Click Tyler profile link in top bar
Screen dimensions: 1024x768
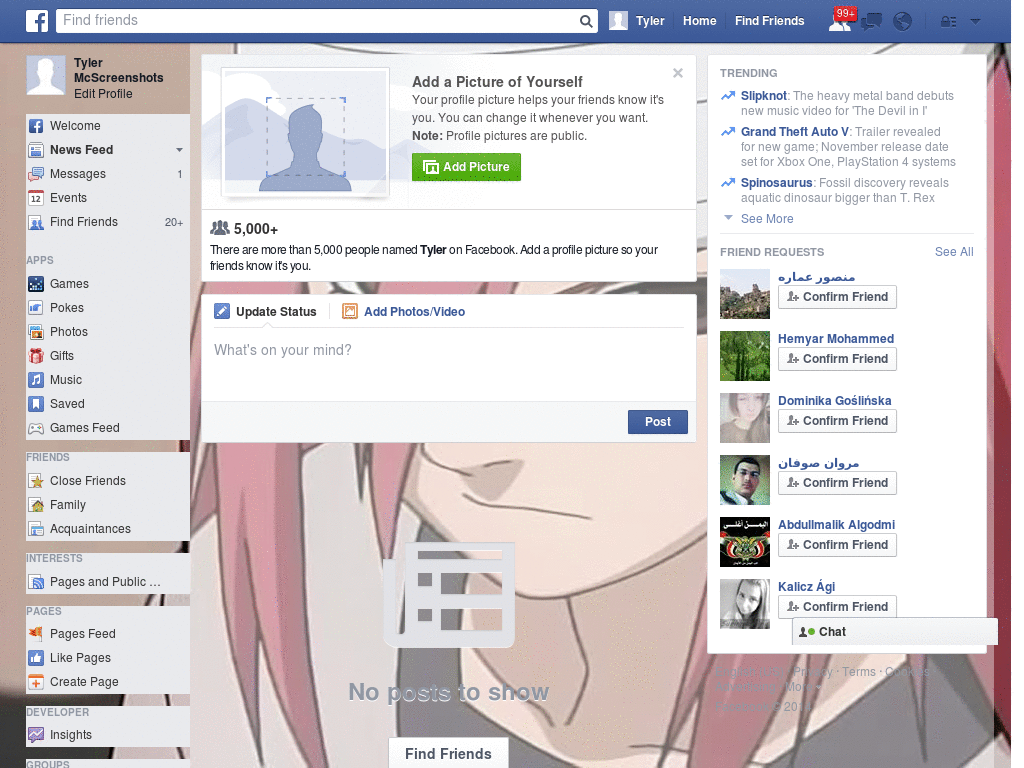pyautogui.click(x=637, y=21)
